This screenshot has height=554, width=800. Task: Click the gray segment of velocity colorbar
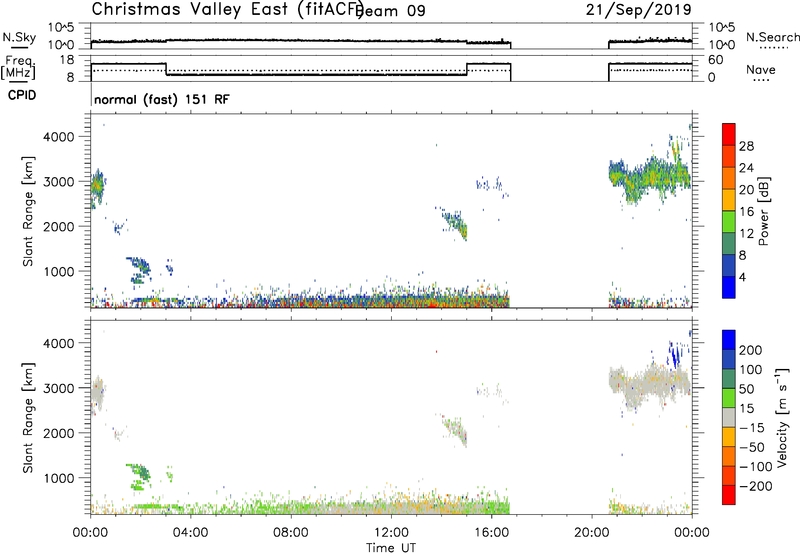coord(729,417)
